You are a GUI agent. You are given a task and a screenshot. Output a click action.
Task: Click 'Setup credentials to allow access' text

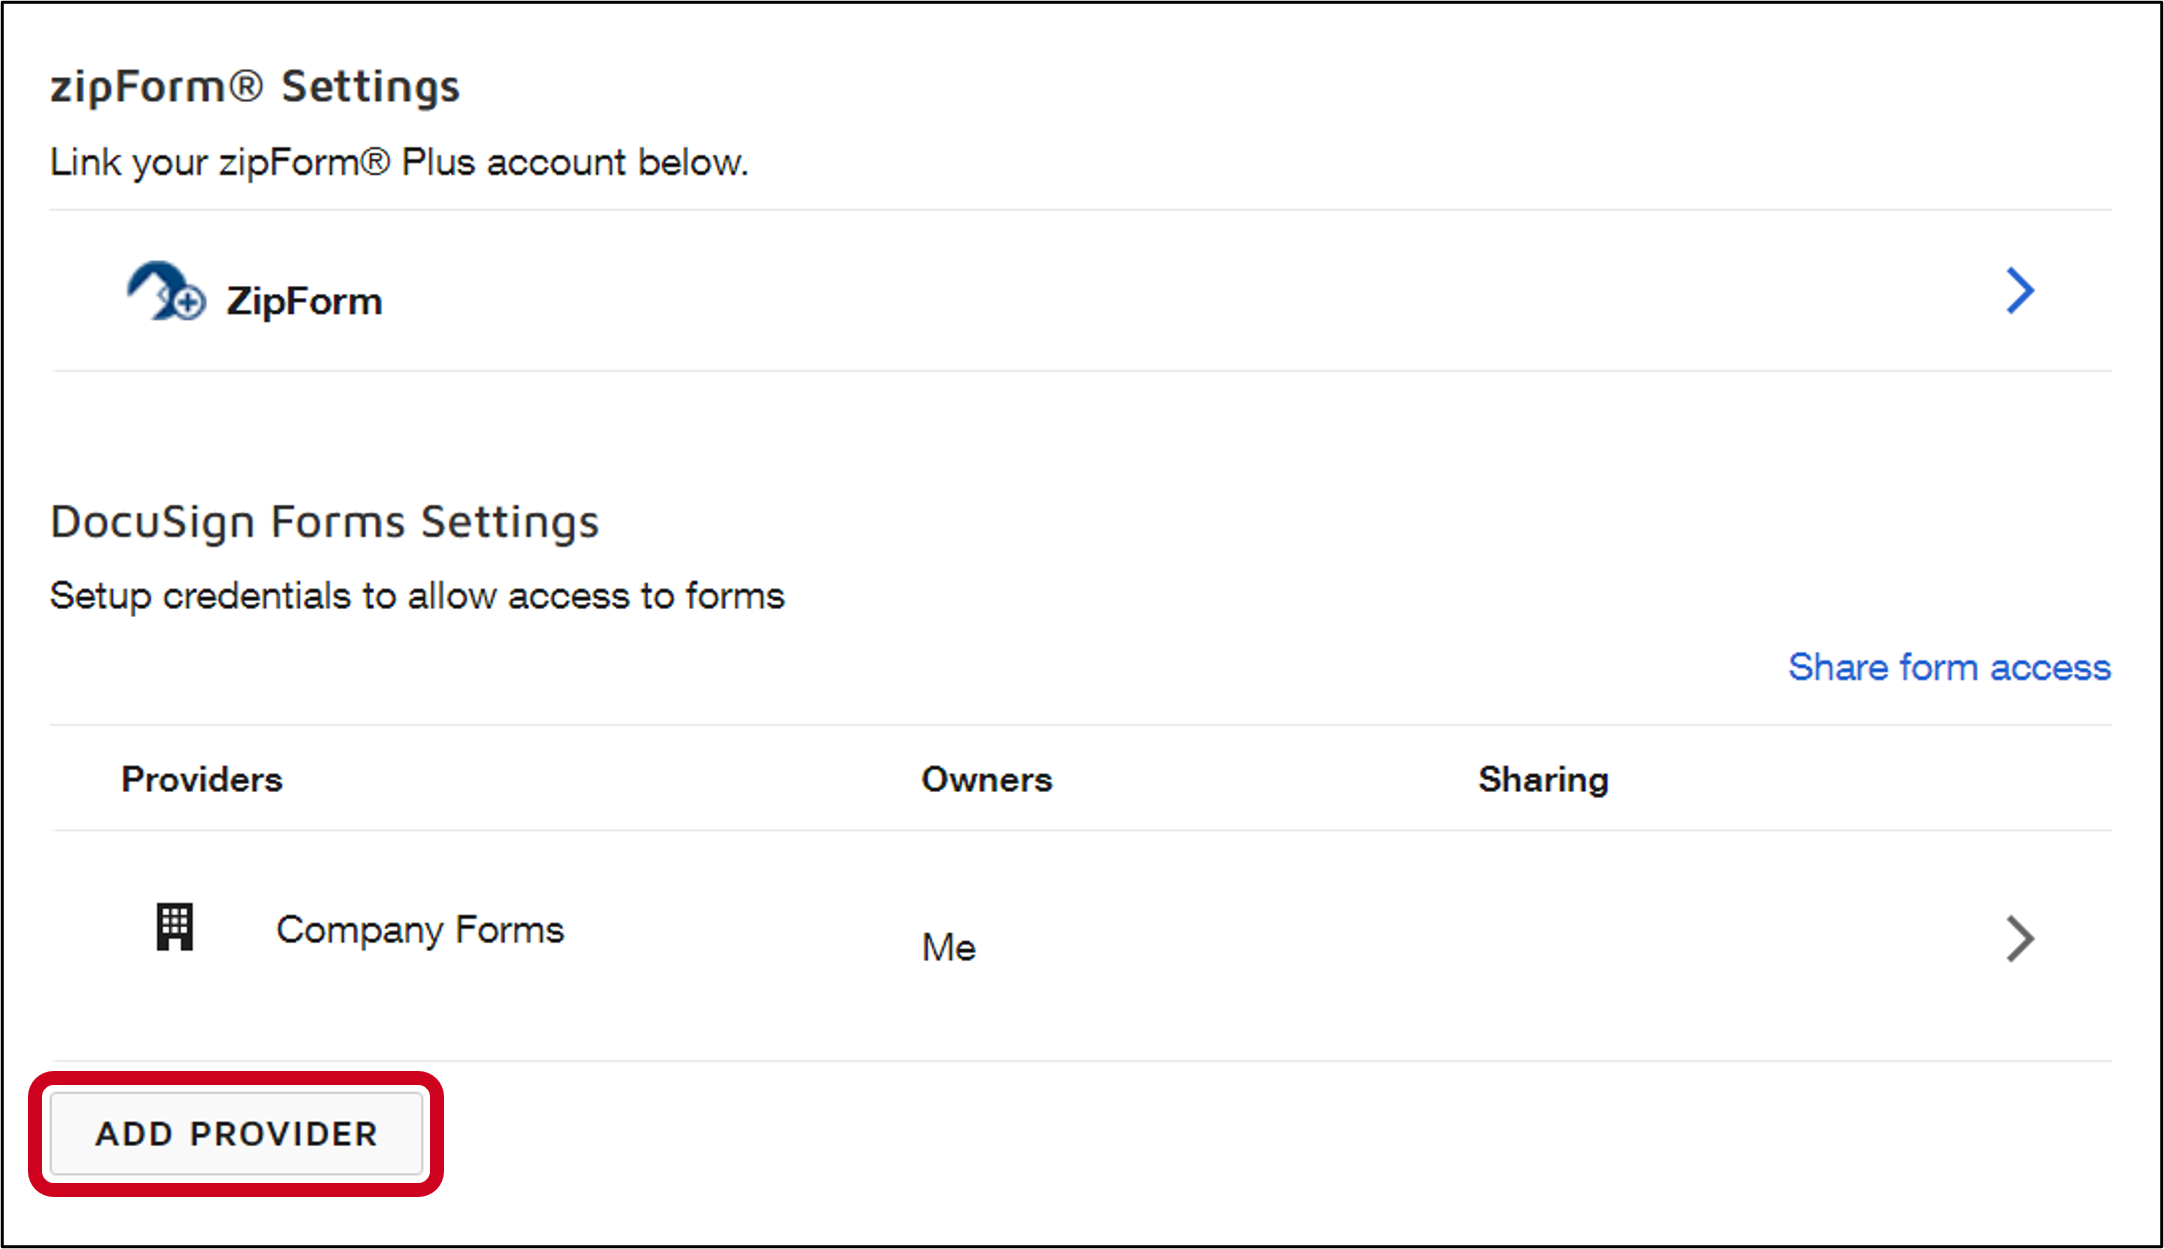[417, 596]
